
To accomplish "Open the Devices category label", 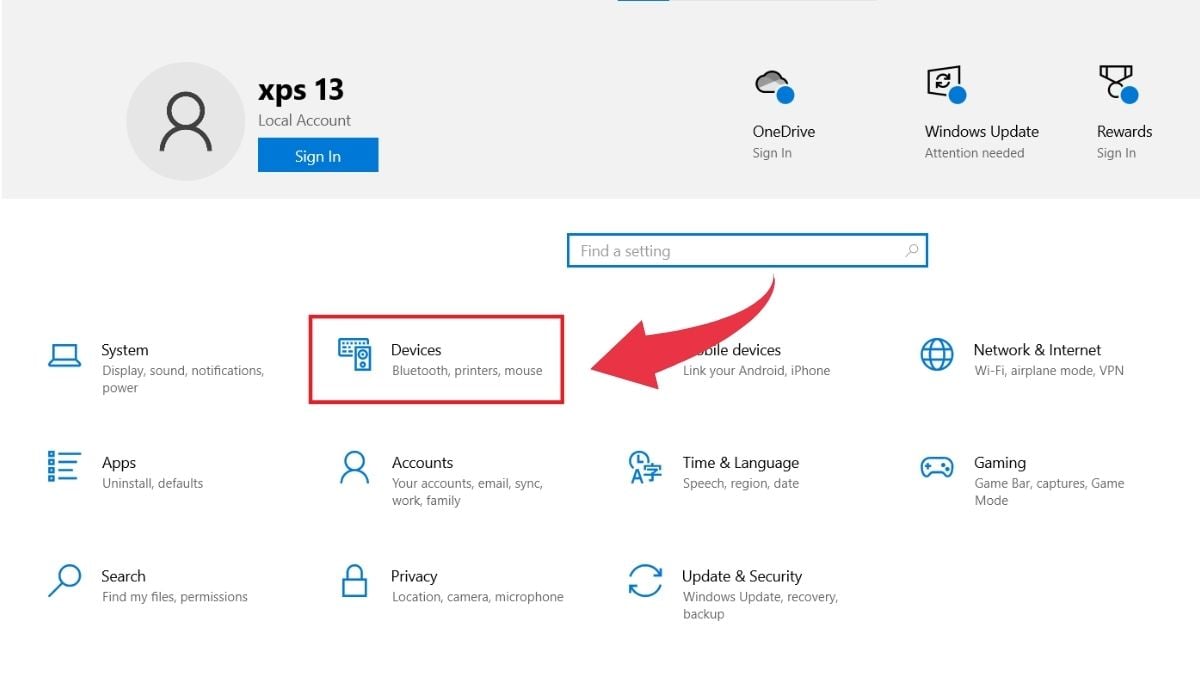I will click(x=416, y=350).
